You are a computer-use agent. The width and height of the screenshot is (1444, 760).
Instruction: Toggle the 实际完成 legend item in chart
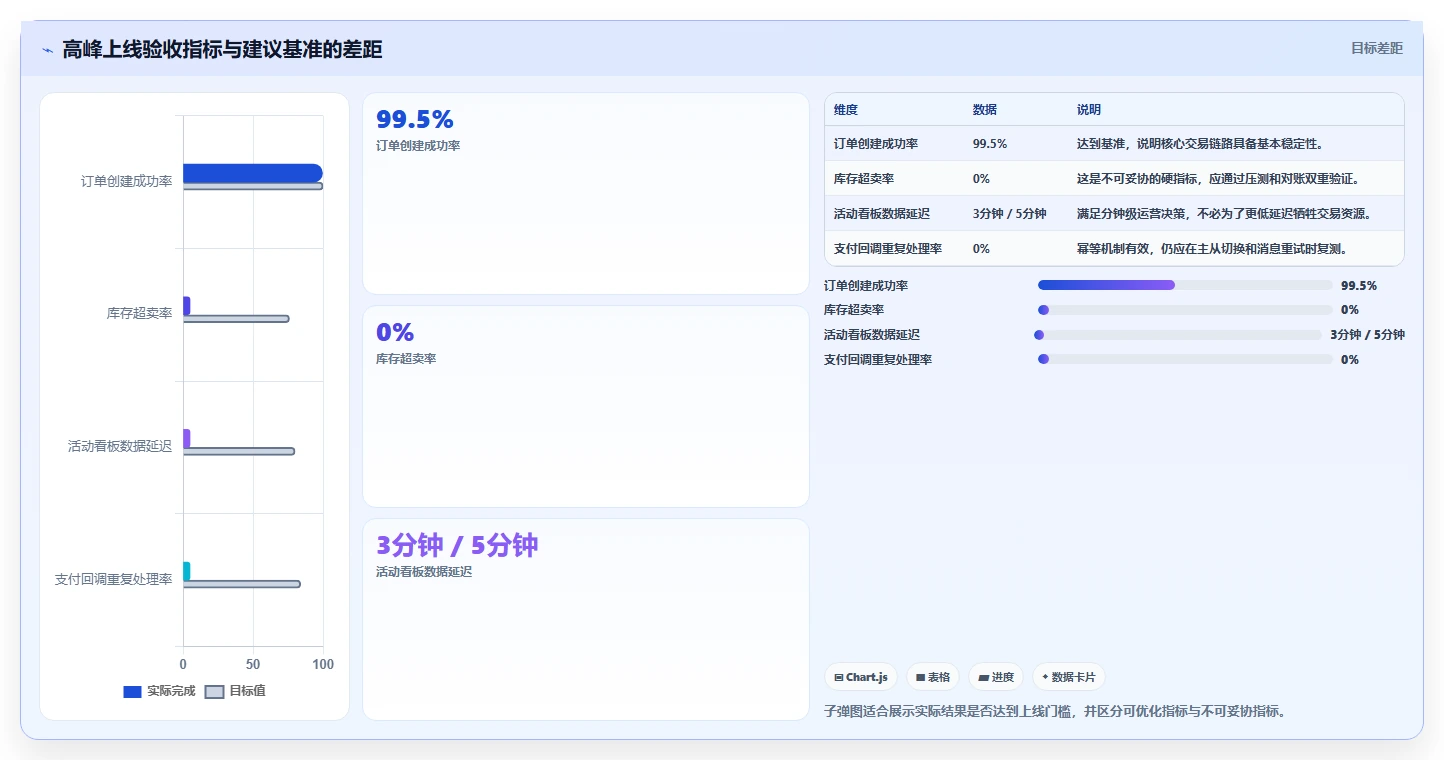pos(159,691)
